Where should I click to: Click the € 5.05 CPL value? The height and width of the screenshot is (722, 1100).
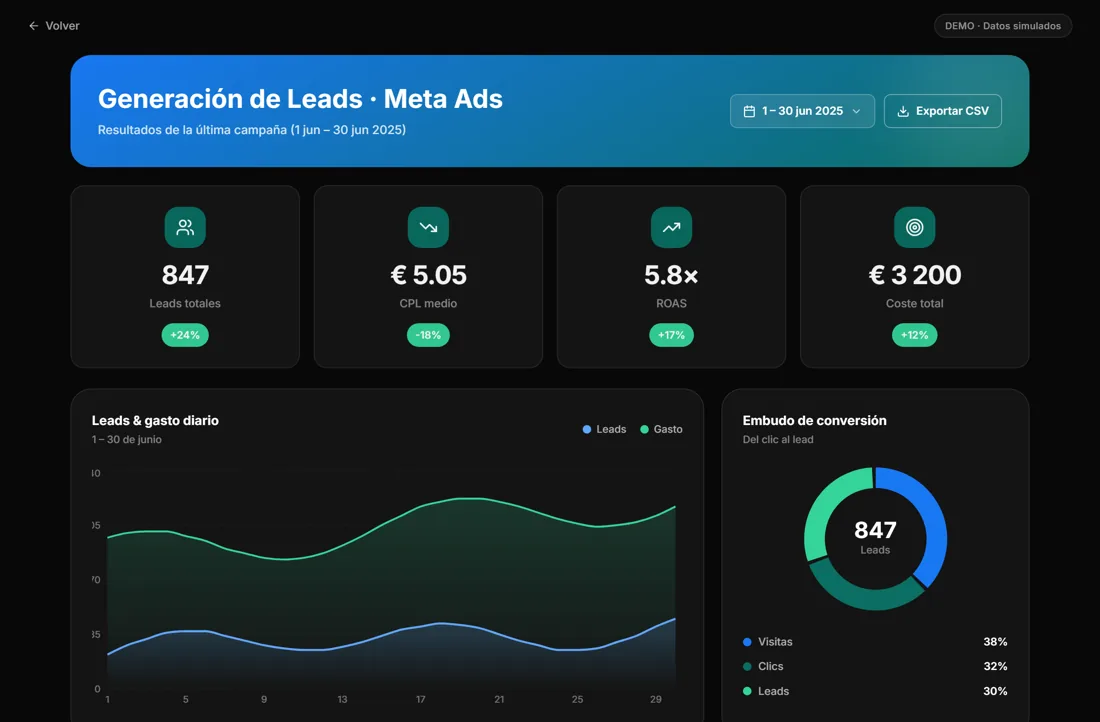tap(428, 274)
